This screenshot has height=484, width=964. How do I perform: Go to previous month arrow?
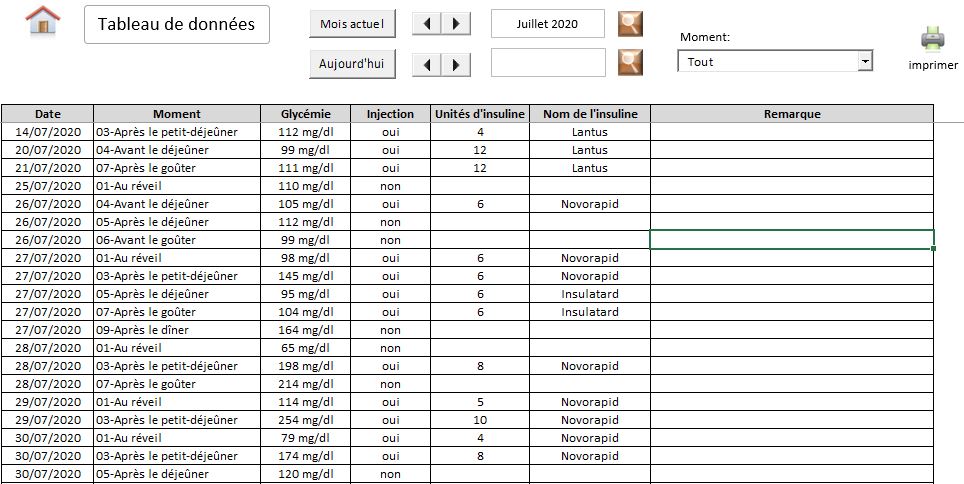pyautogui.click(x=427, y=24)
